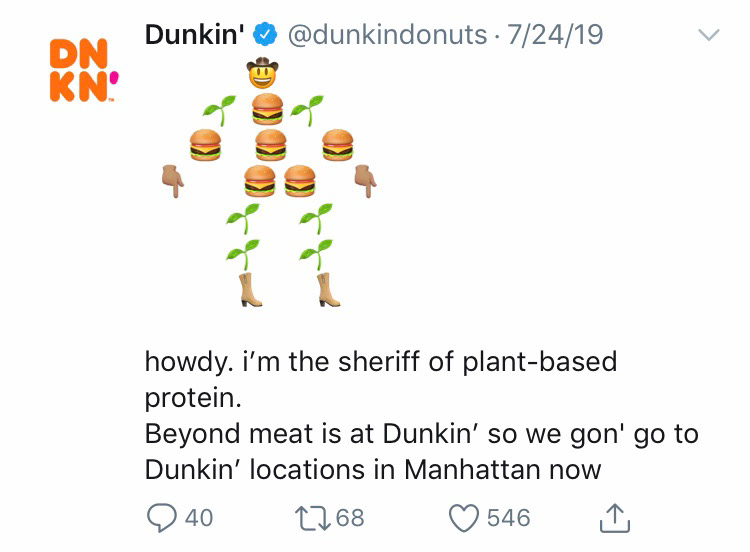750x552 pixels.
Task: Click the reply speech bubble icon
Action: pyautogui.click(x=162, y=518)
